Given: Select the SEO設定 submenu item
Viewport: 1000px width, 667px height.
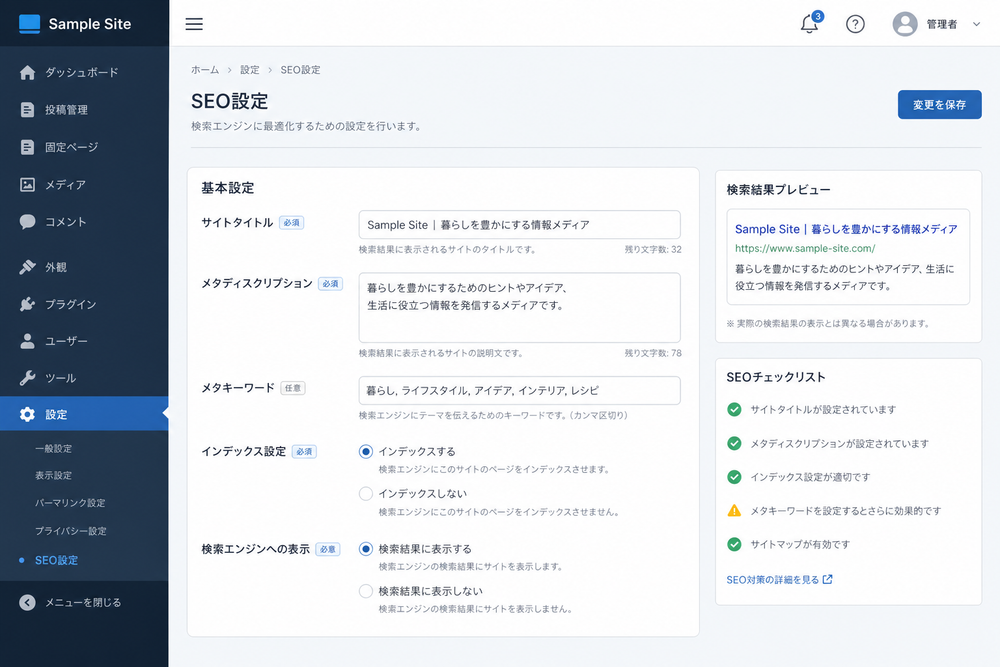Looking at the screenshot, I should click(x=56, y=561).
